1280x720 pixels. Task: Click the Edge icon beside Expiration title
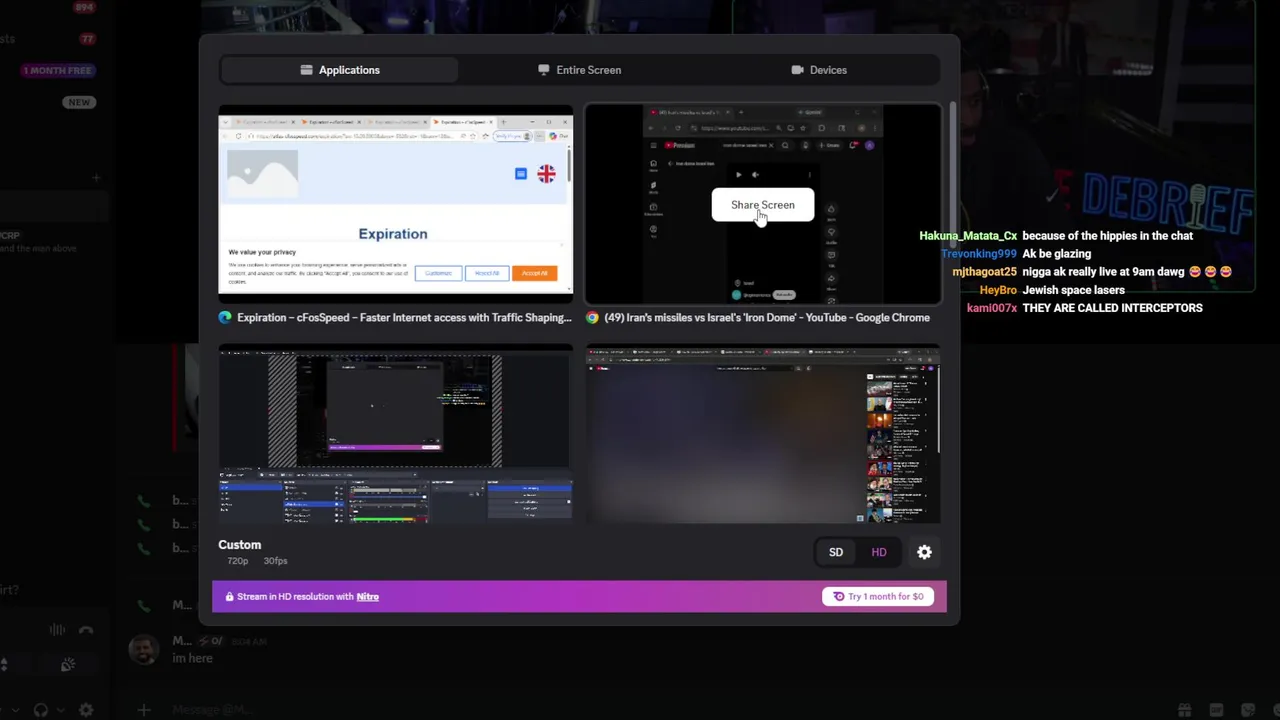pyautogui.click(x=225, y=318)
